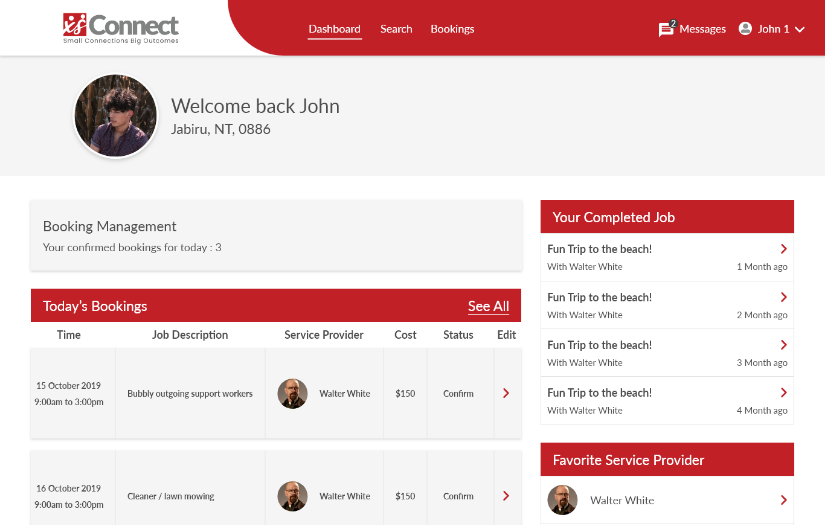This screenshot has height=525, width=825.
Task: Click Walter White name in 16 October booking
Action: tap(345, 496)
